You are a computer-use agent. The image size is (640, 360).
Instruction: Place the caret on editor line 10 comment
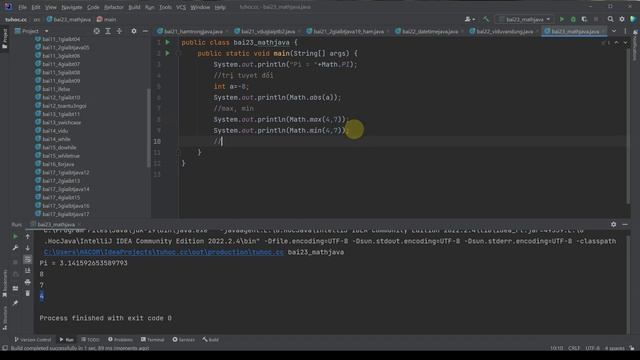click(x=218, y=141)
